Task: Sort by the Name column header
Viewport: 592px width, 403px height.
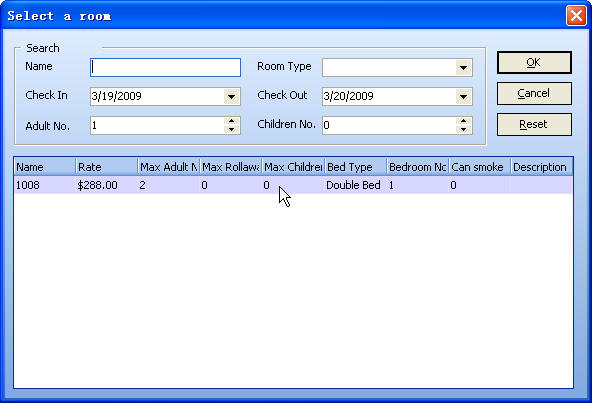Action: point(45,167)
